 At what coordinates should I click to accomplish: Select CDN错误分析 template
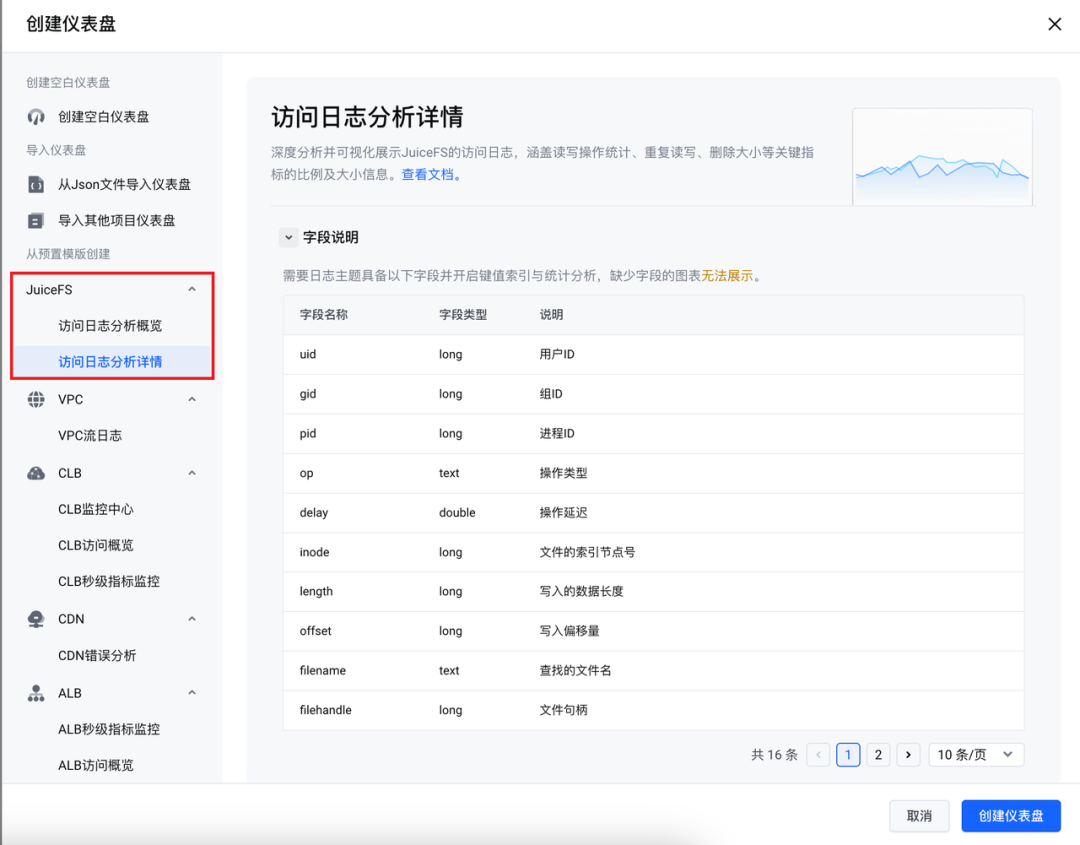(x=97, y=656)
